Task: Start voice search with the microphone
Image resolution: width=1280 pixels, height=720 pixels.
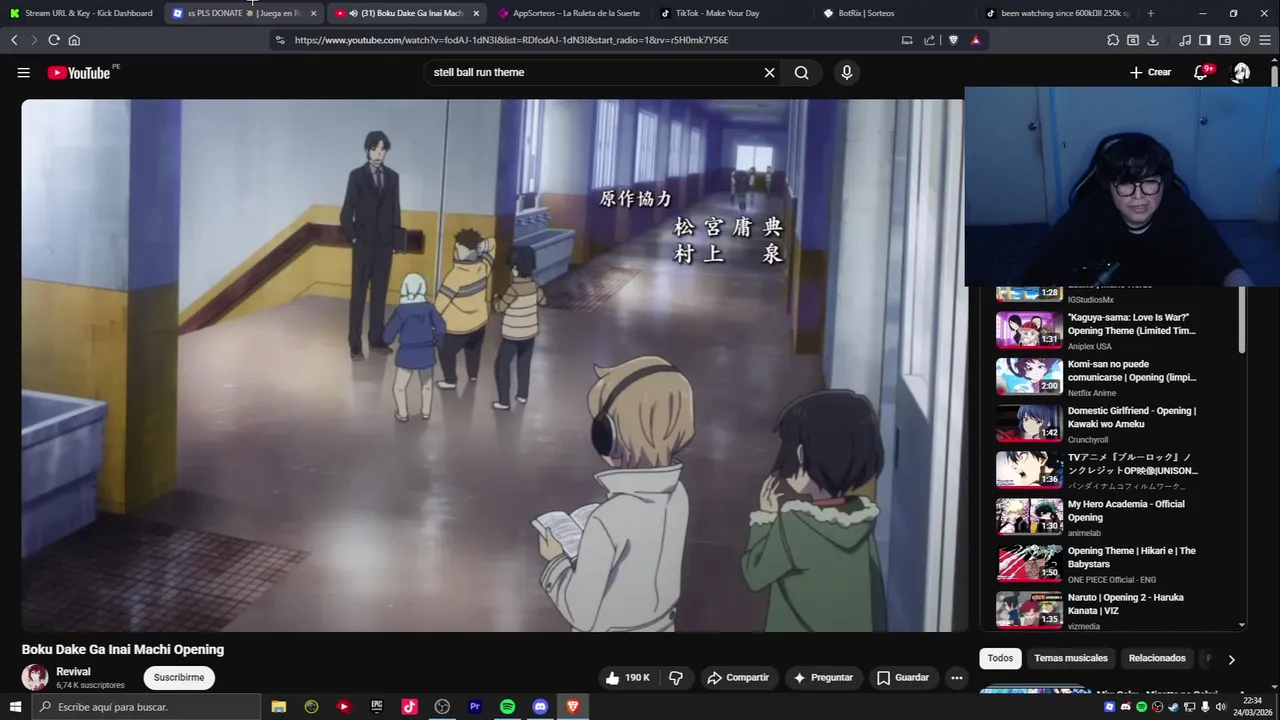Action: pyautogui.click(x=846, y=72)
